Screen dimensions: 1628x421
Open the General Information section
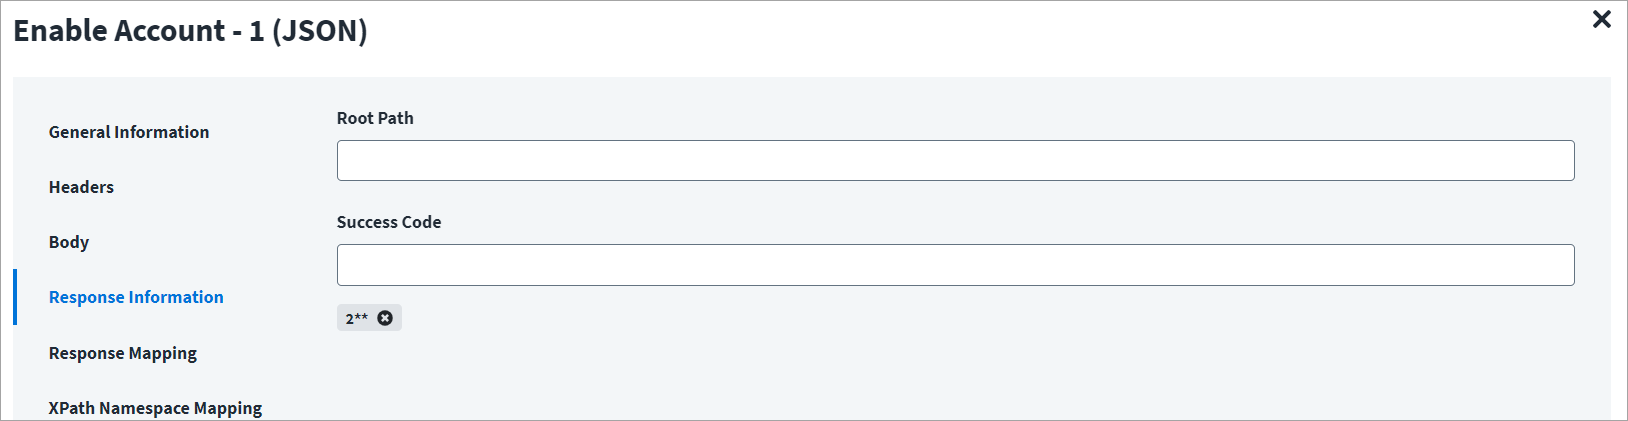click(129, 132)
